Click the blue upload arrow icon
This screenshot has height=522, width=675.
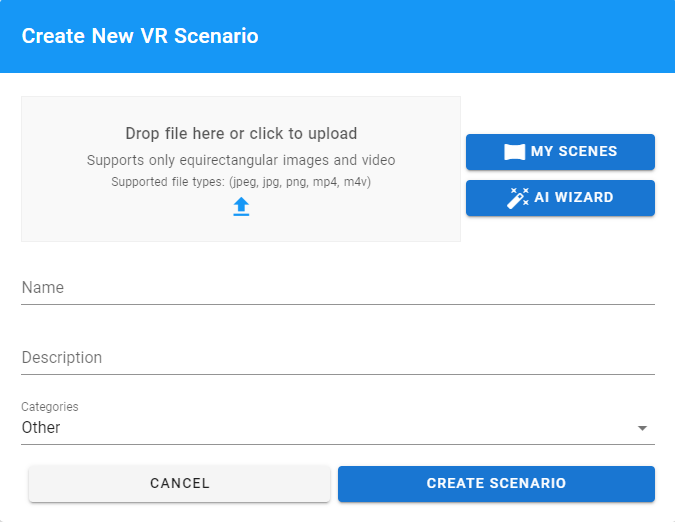[x=241, y=207]
